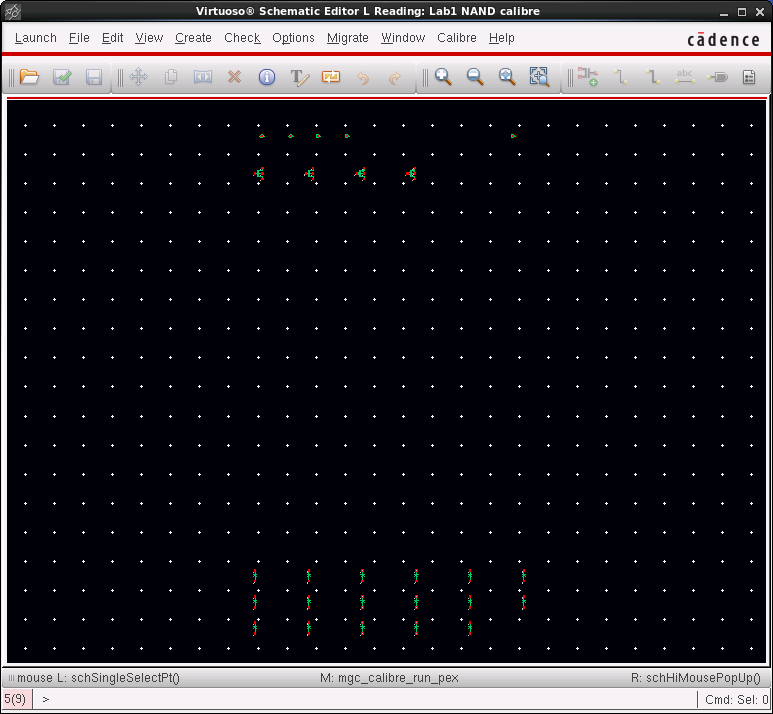Image resolution: width=773 pixels, height=714 pixels.
Task: Maximize the Virtuoso window
Action: pos(742,12)
